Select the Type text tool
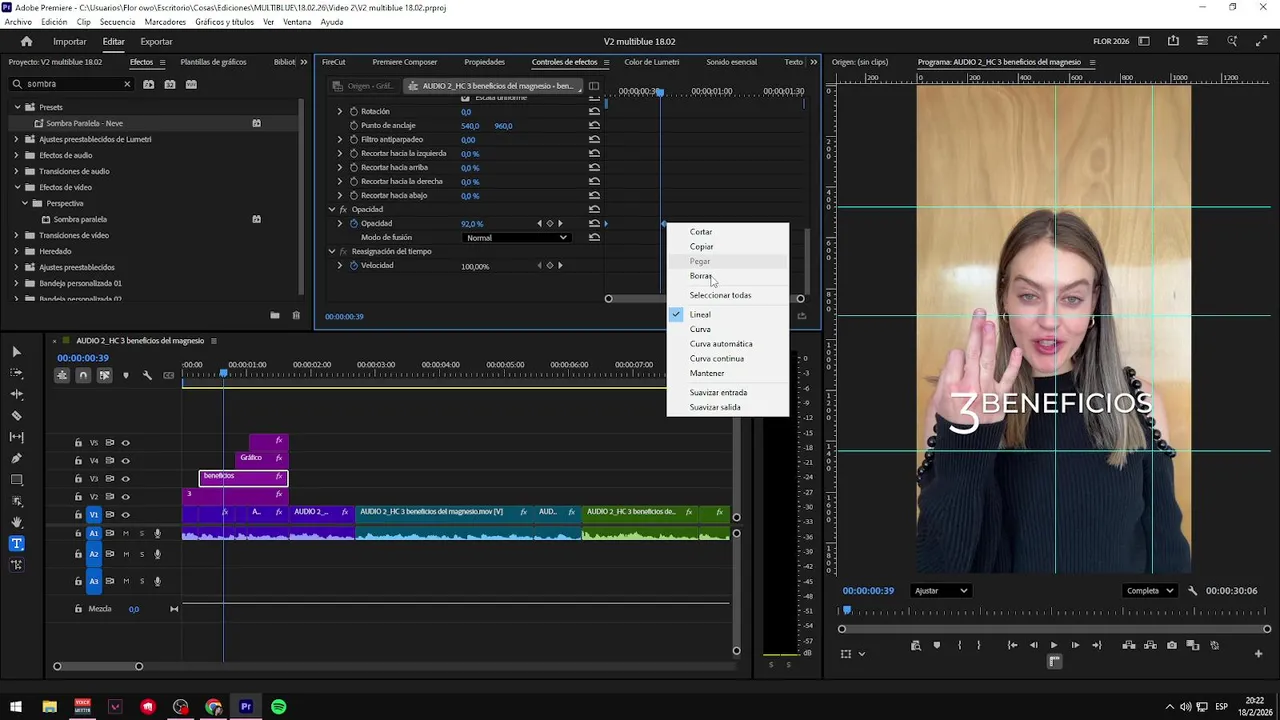The height and width of the screenshot is (720, 1280). click(x=16, y=544)
